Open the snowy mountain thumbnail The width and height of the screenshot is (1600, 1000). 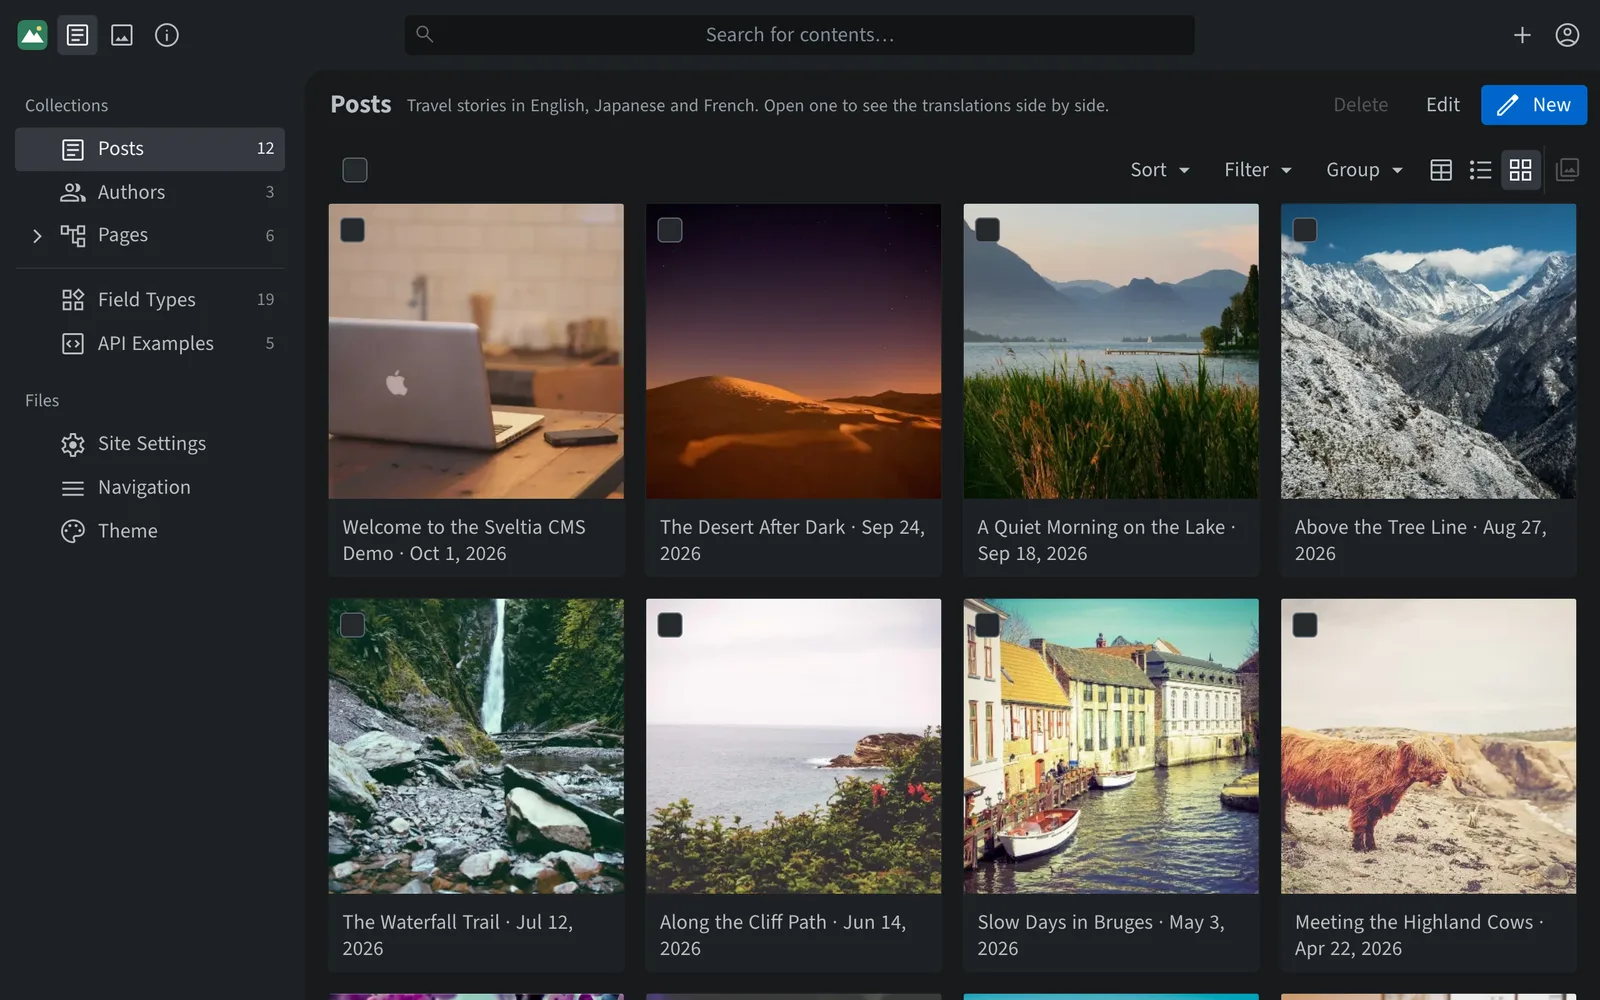point(1429,351)
